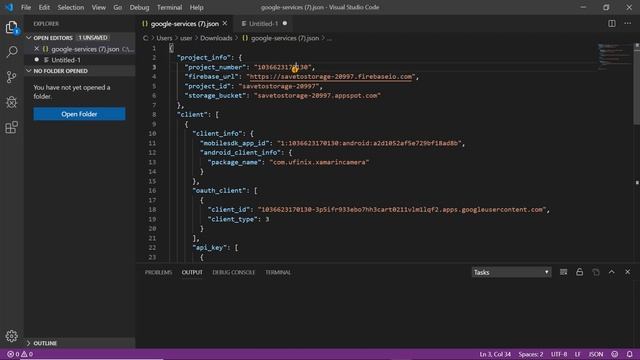Select Untitled-1 in Open Editors list

65,60
